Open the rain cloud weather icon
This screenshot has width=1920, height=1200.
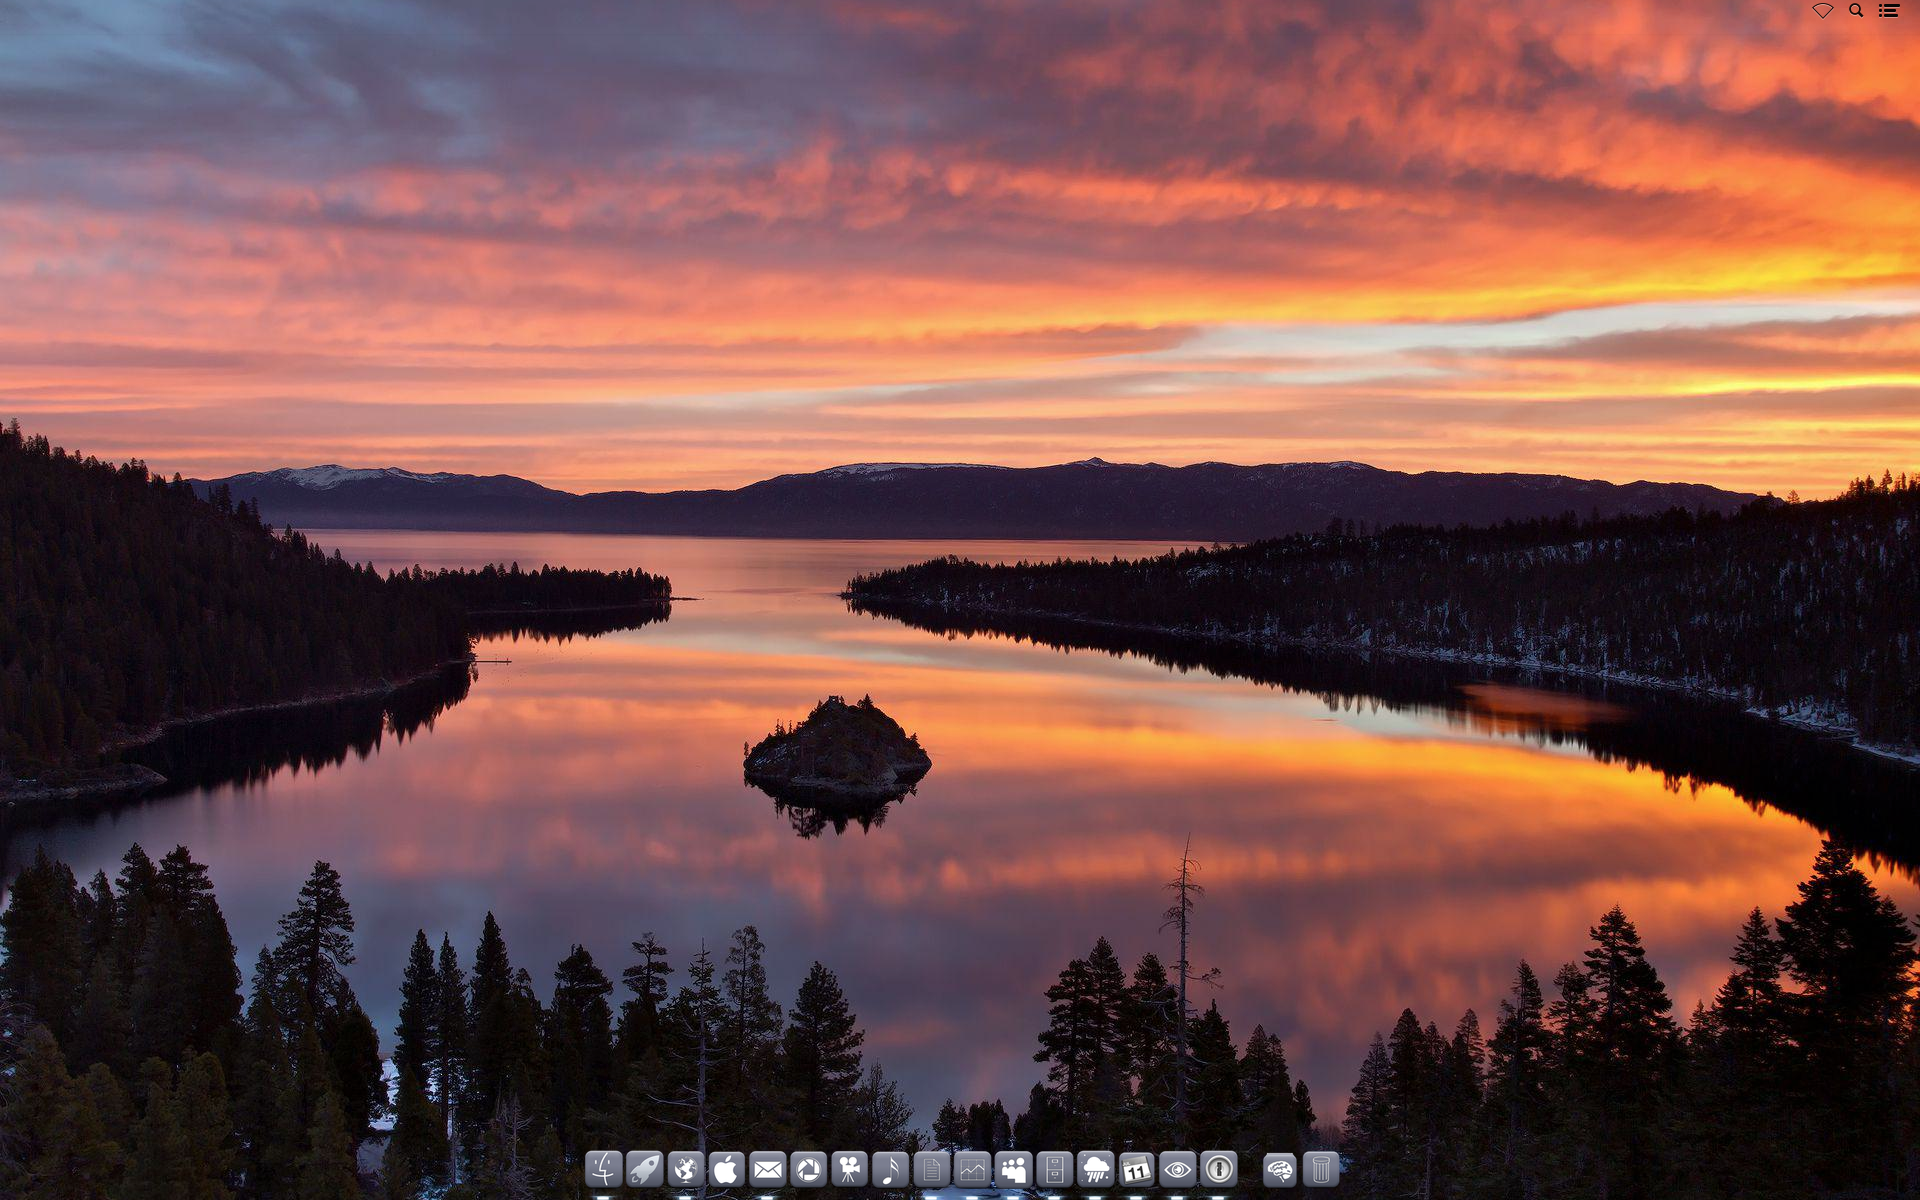1095,1168
